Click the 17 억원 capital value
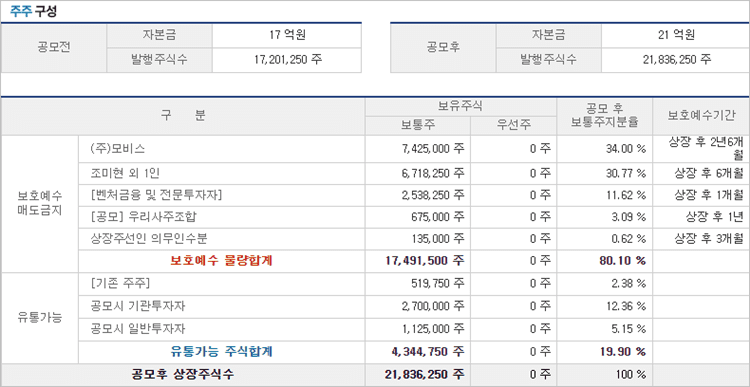The image size is (750, 387). (x=287, y=35)
